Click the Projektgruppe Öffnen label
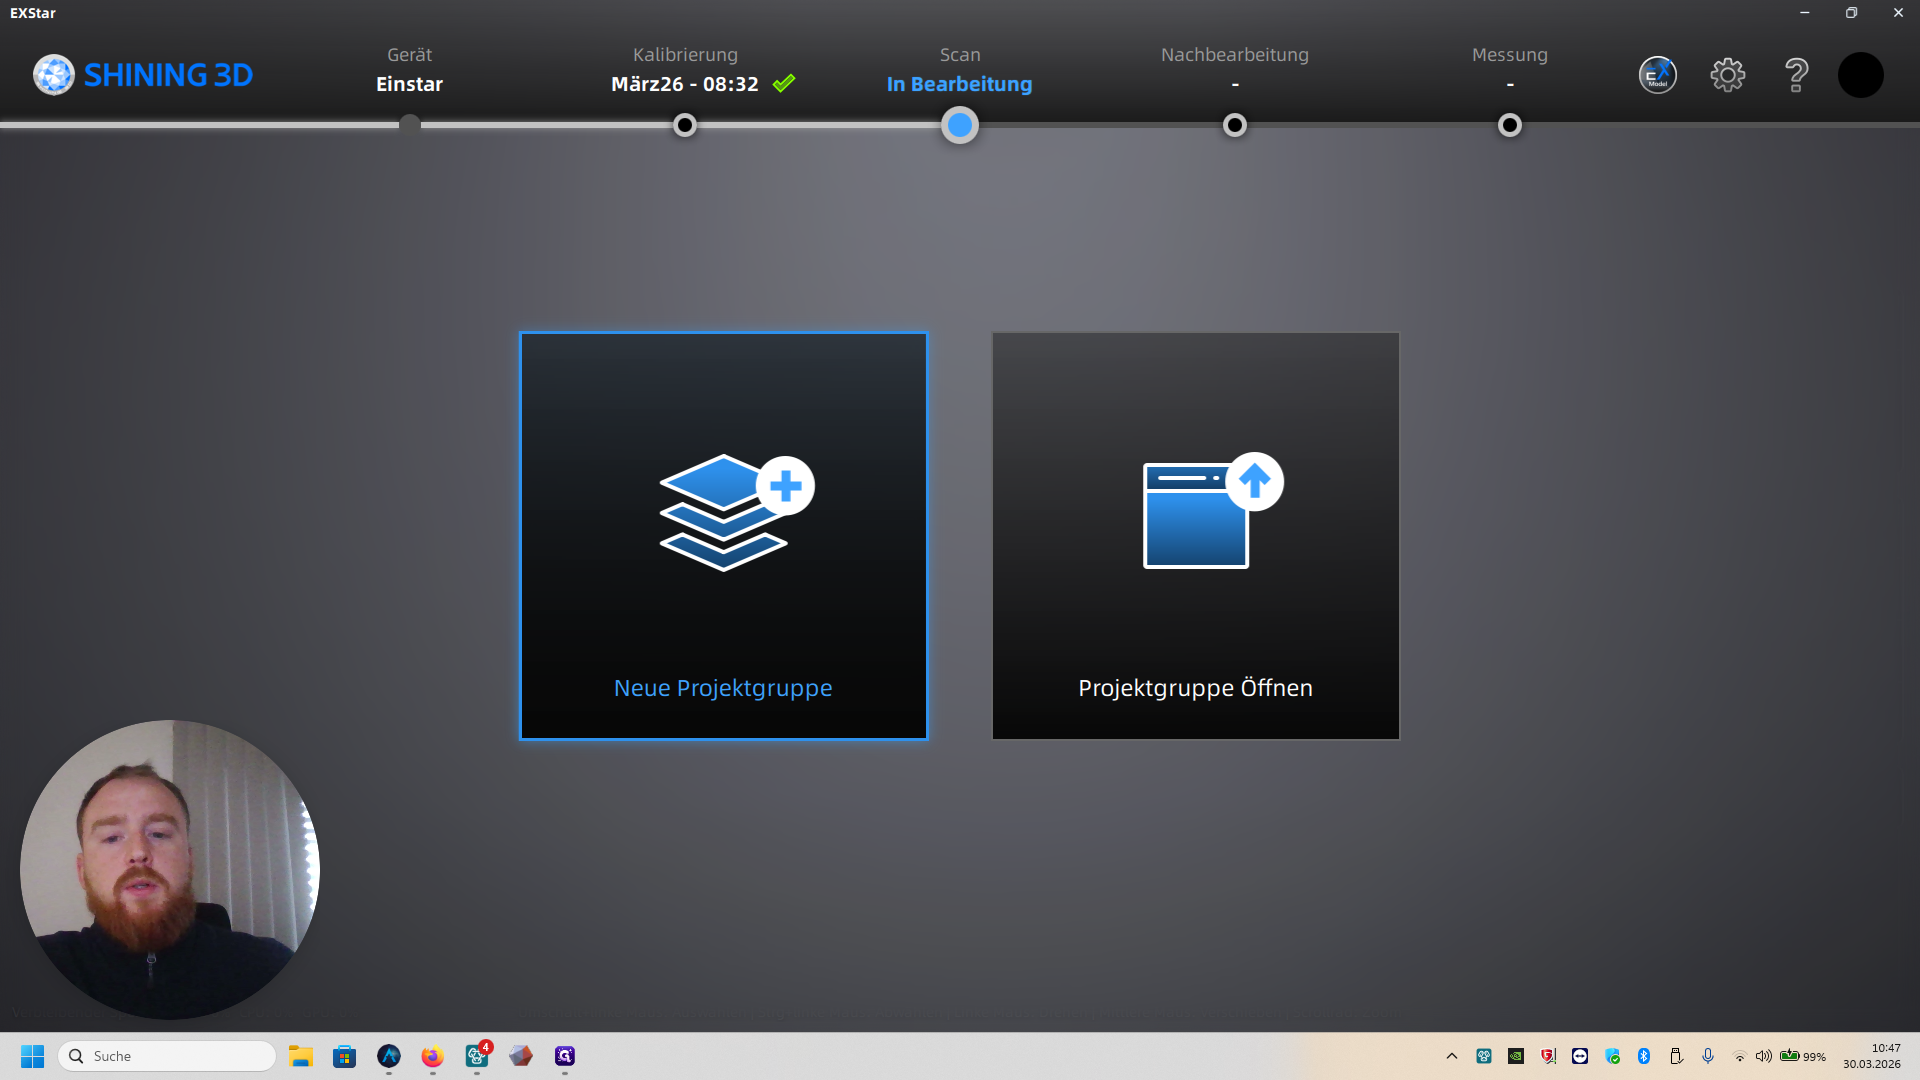1920x1080 pixels. [x=1195, y=688]
